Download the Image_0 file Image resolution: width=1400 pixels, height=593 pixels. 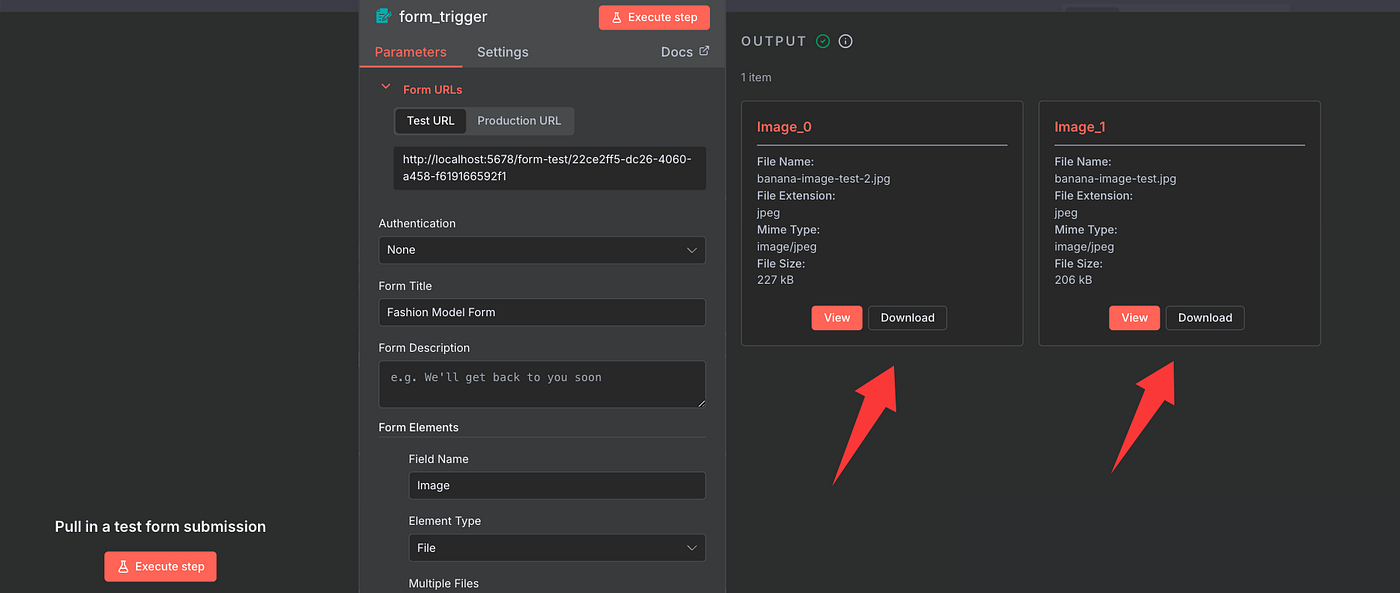[x=907, y=318]
